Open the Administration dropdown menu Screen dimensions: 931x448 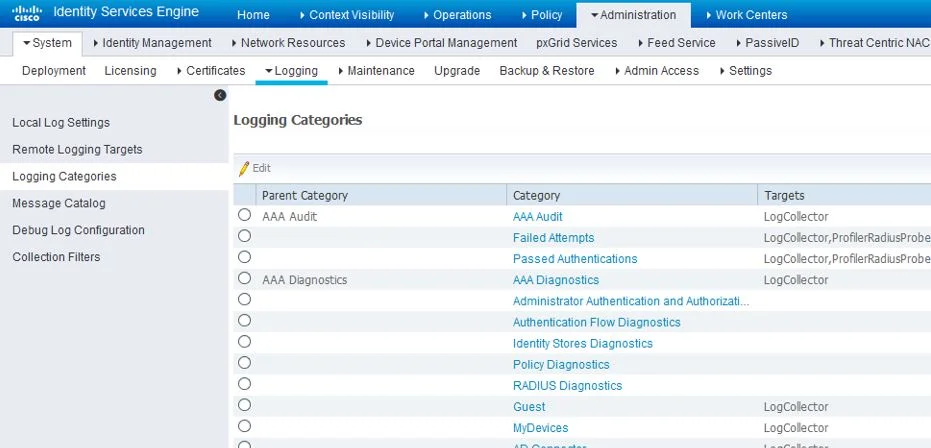[634, 15]
